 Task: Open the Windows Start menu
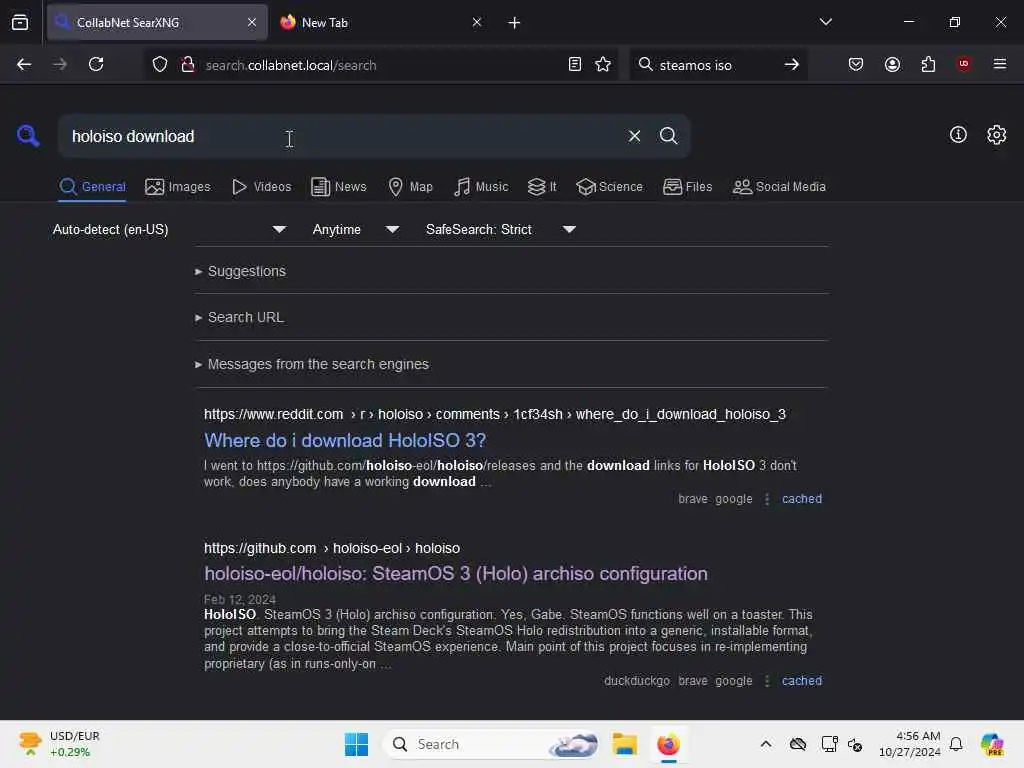357,744
